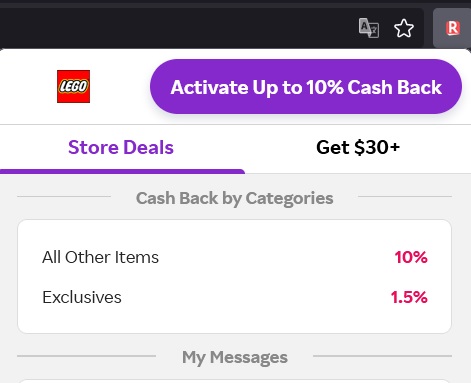The height and width of the screenshot is (383, 471).
Task: Click the 1.5% cash back rate
Action: [409, 297]
